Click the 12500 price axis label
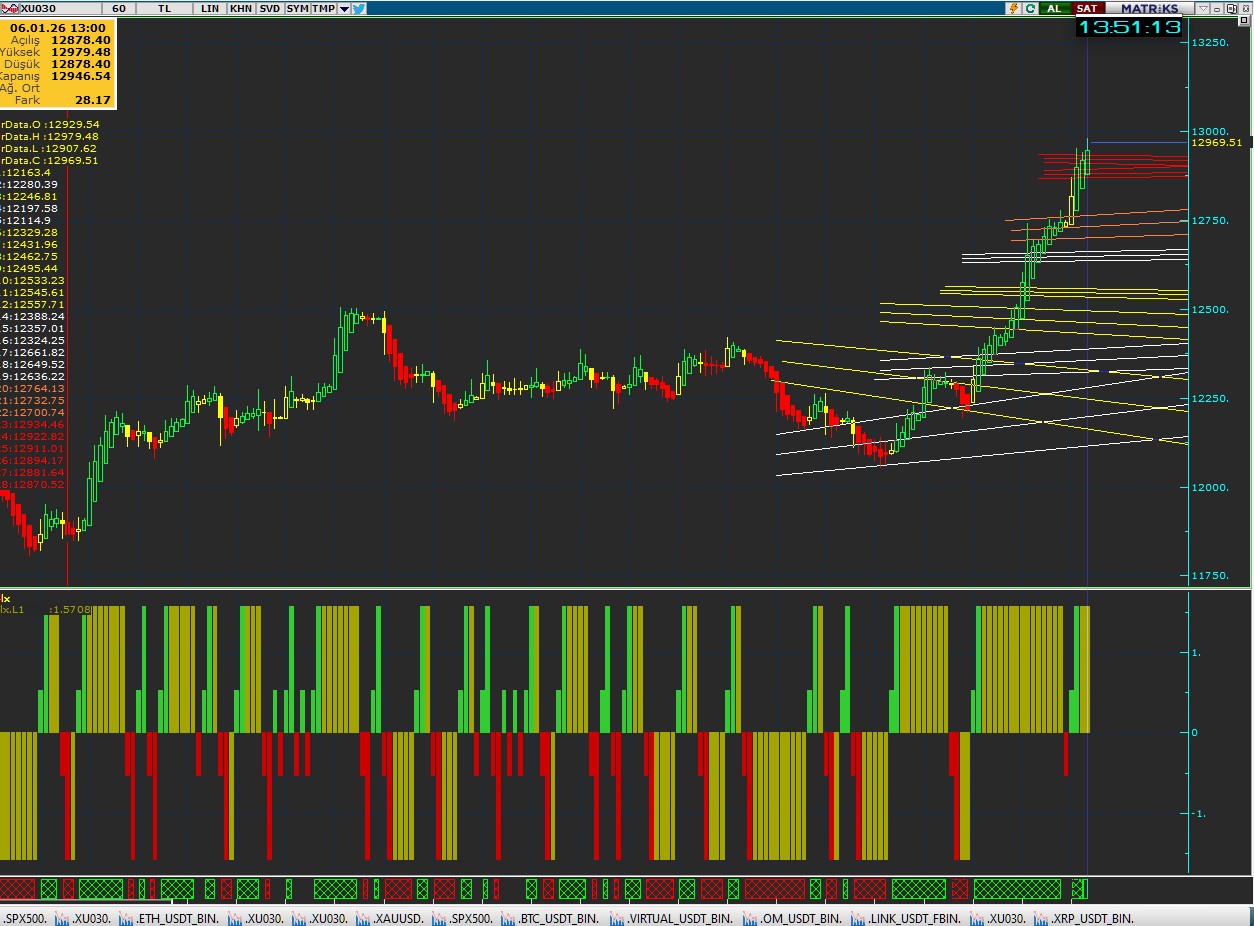1254x926 pixels. click(1210, 310)
